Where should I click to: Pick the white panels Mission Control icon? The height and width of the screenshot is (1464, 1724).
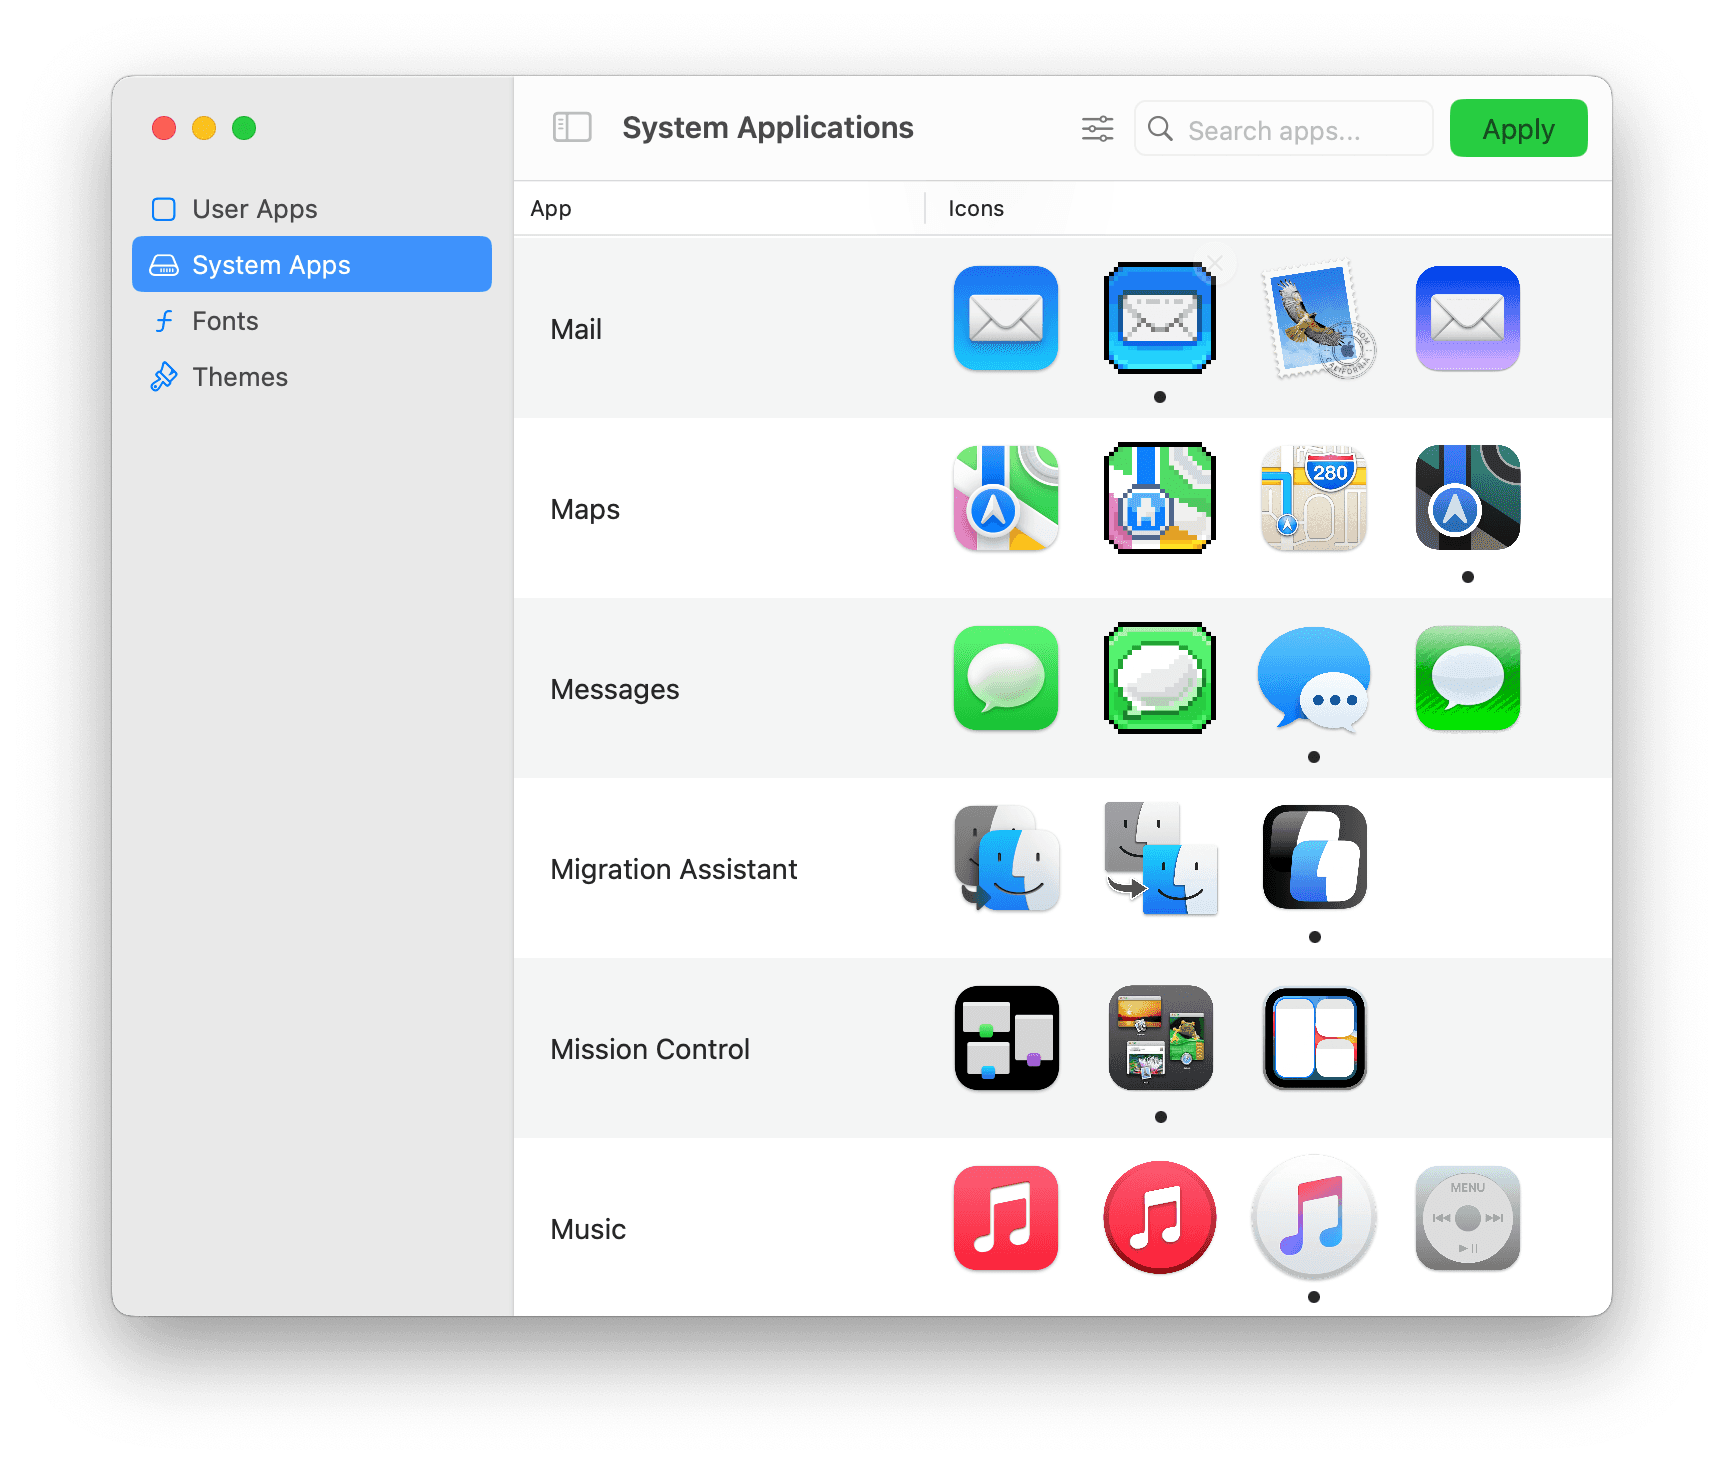[1314, 1038]
